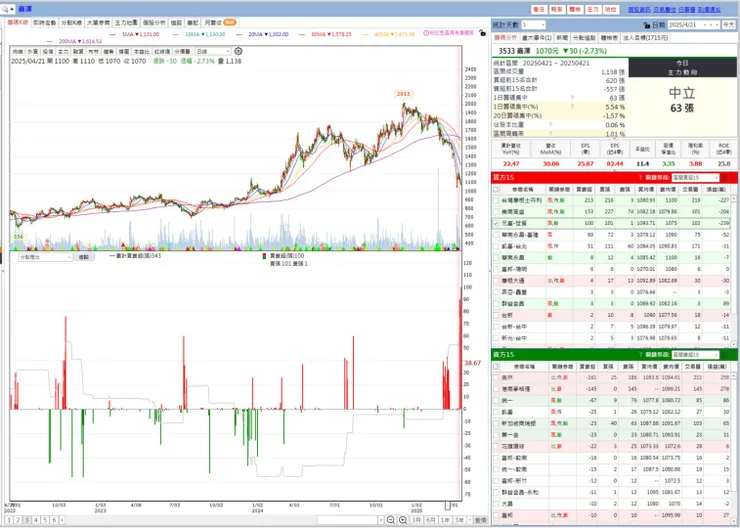Screen dimensions: 740x528
Task: Check buyer row with 買賣超 153
Action: click(496, 212)
